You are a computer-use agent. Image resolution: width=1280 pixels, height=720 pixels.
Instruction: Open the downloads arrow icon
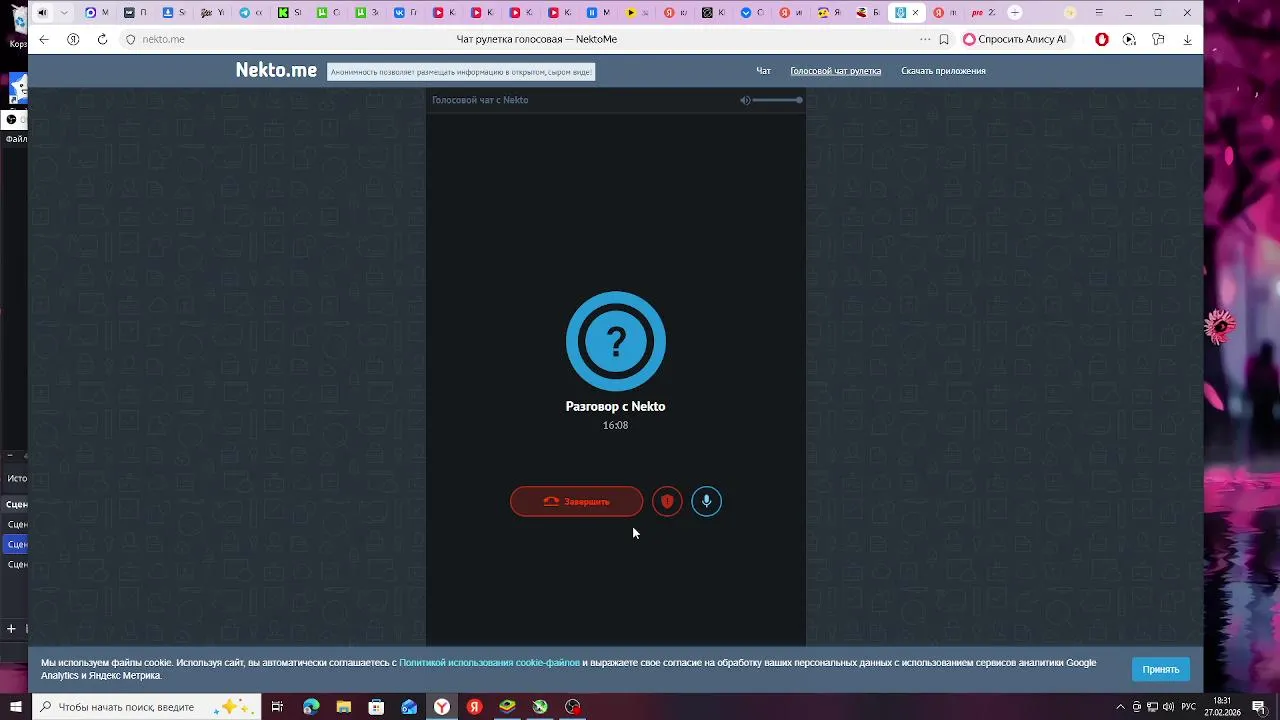pos(1188,39)
